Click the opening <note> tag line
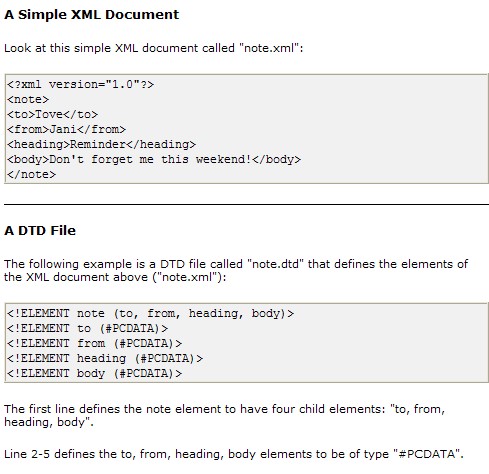Screen dimensions: 489x474 coord(28,99)
